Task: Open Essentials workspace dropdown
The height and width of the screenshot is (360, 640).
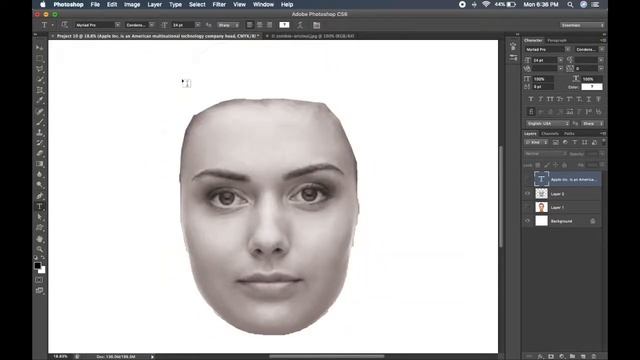Action: tap(582, 25)
